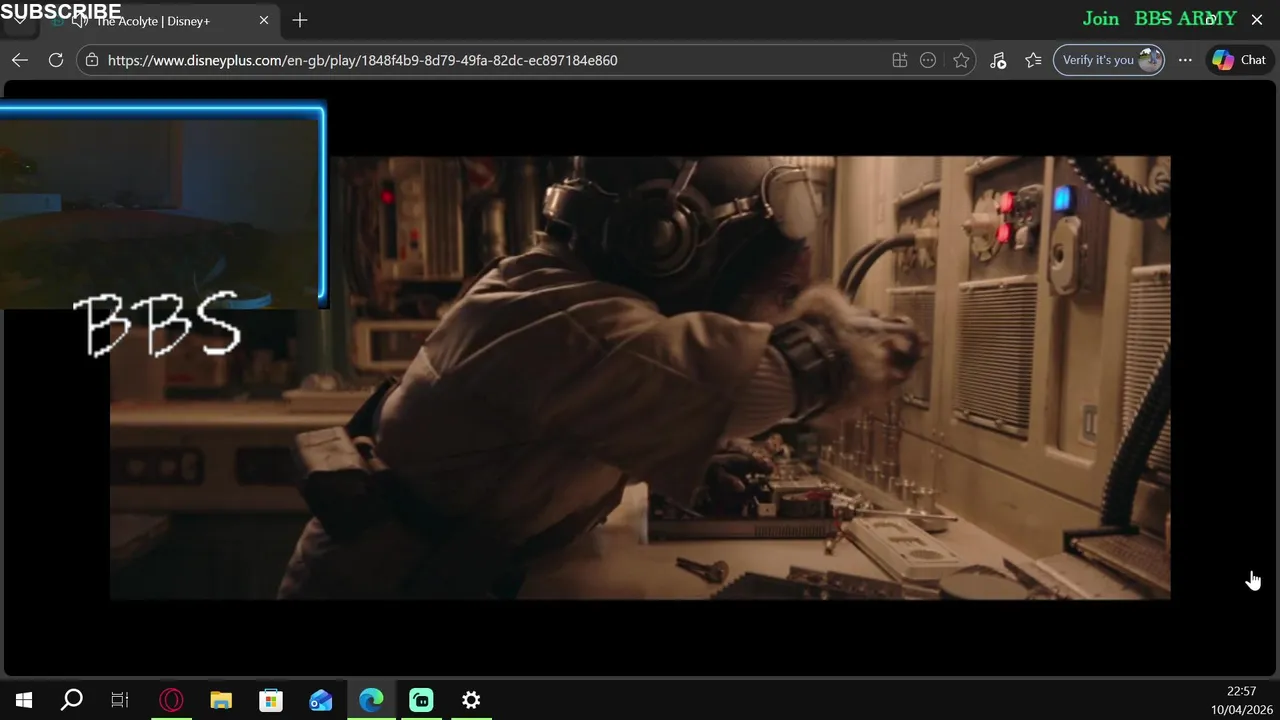Image resolution: width=1280 pixels, height=720 pixels.
Task: Open the Favourites list icon
Action: (1033, 60)
